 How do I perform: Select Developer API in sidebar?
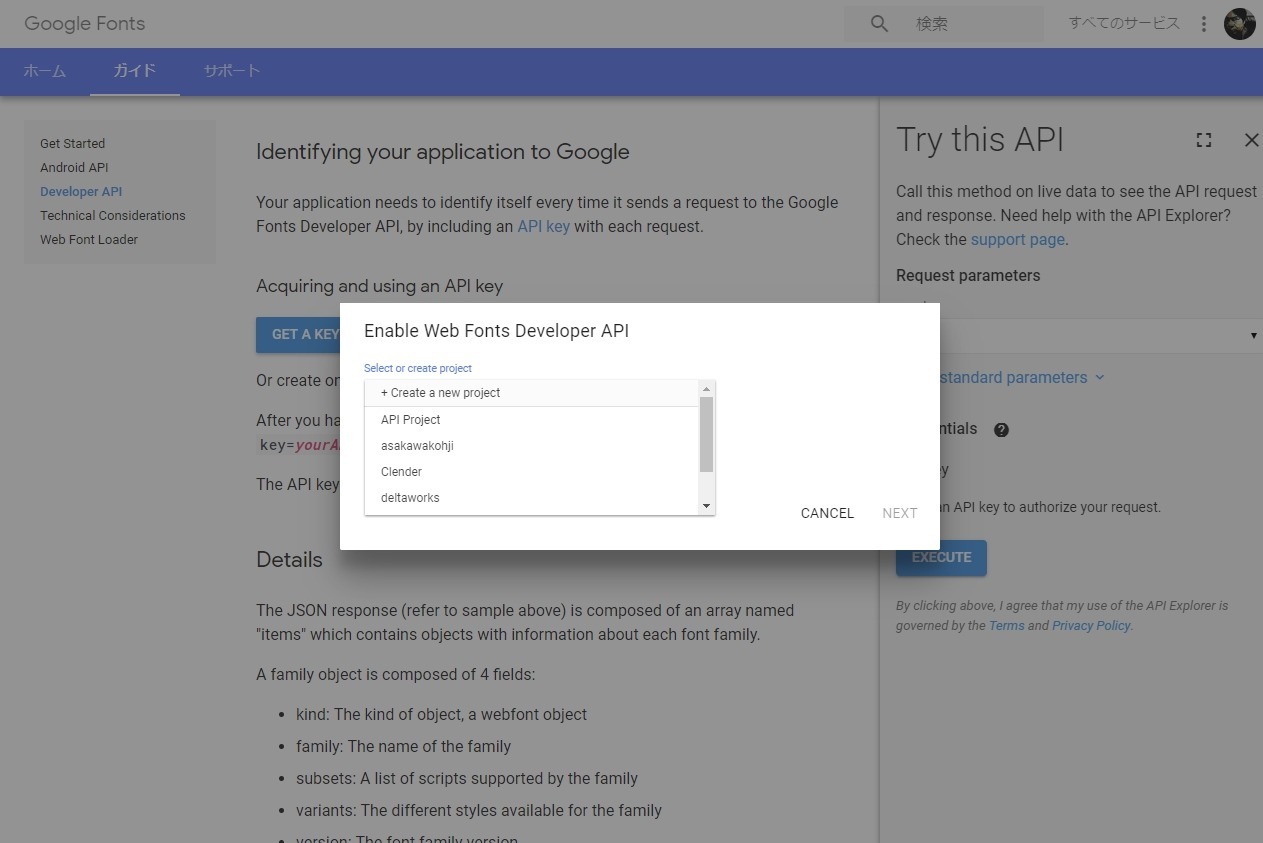tap(81, 191)
